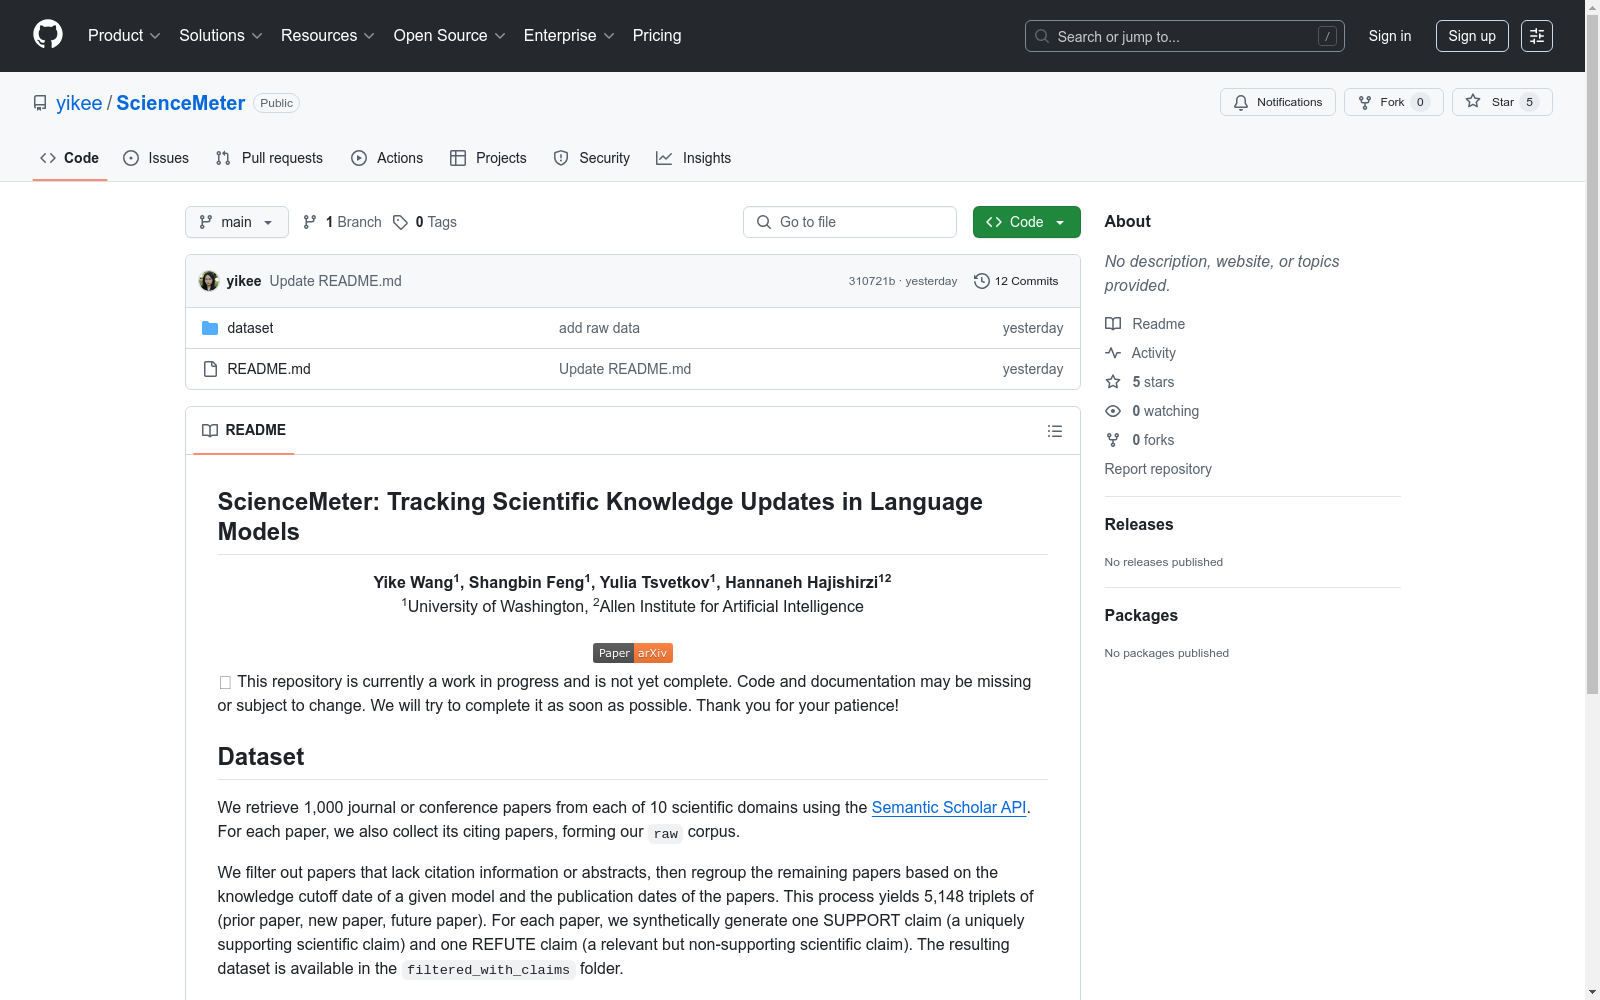The image size is (1600, 1000).
Task: Switch to the Pull requests tab
Action: tap(269, 158)
